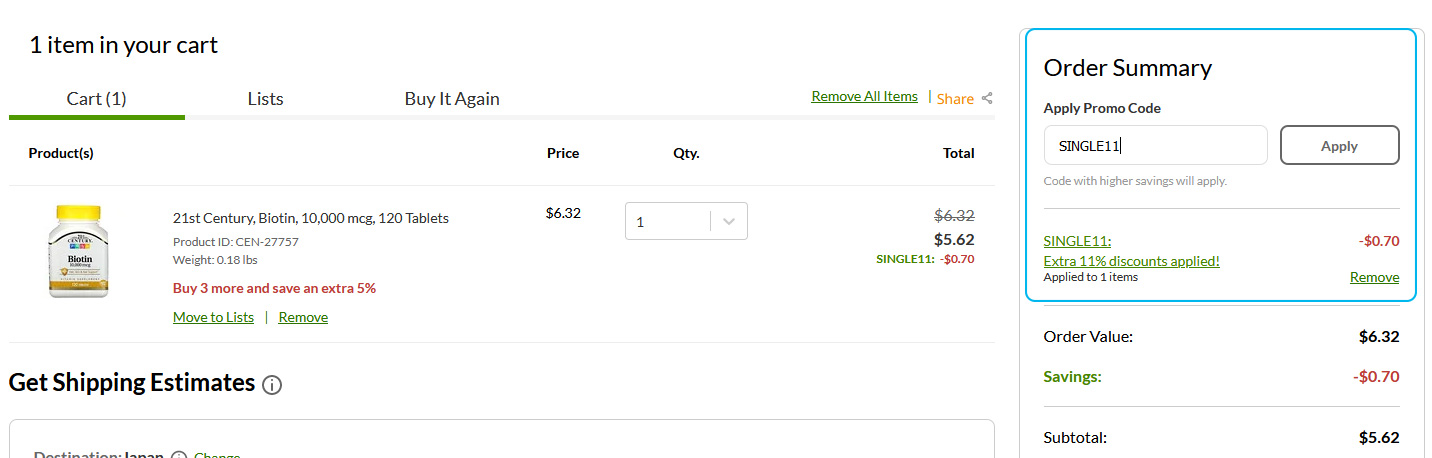
Task: Open the Lists tab
Action: pyautogui.click(x=265, y=99)
